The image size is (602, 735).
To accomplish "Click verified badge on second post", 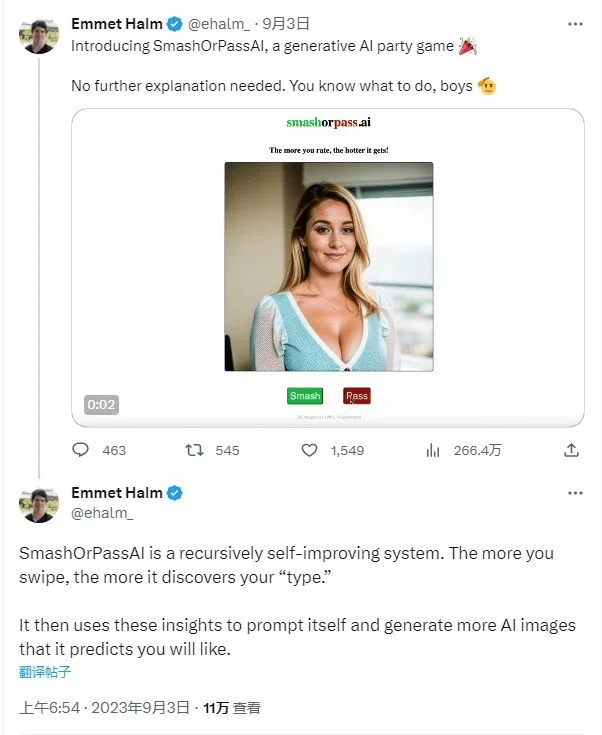I will [174, 493].
